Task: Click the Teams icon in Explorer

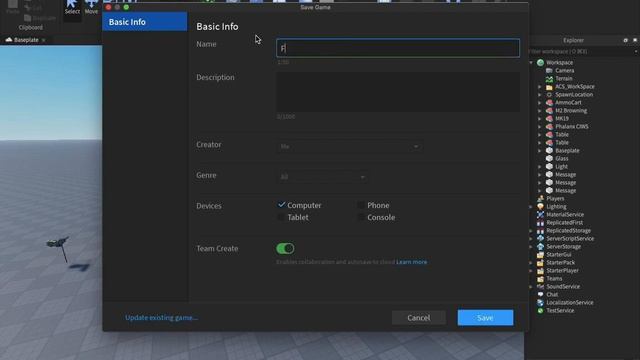Action: pos(540,278)
